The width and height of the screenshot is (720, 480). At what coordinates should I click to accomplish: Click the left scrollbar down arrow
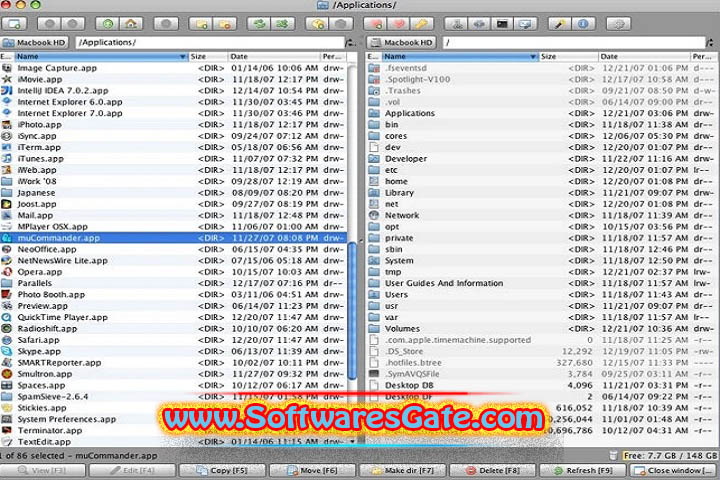click(x=352, y=441)
